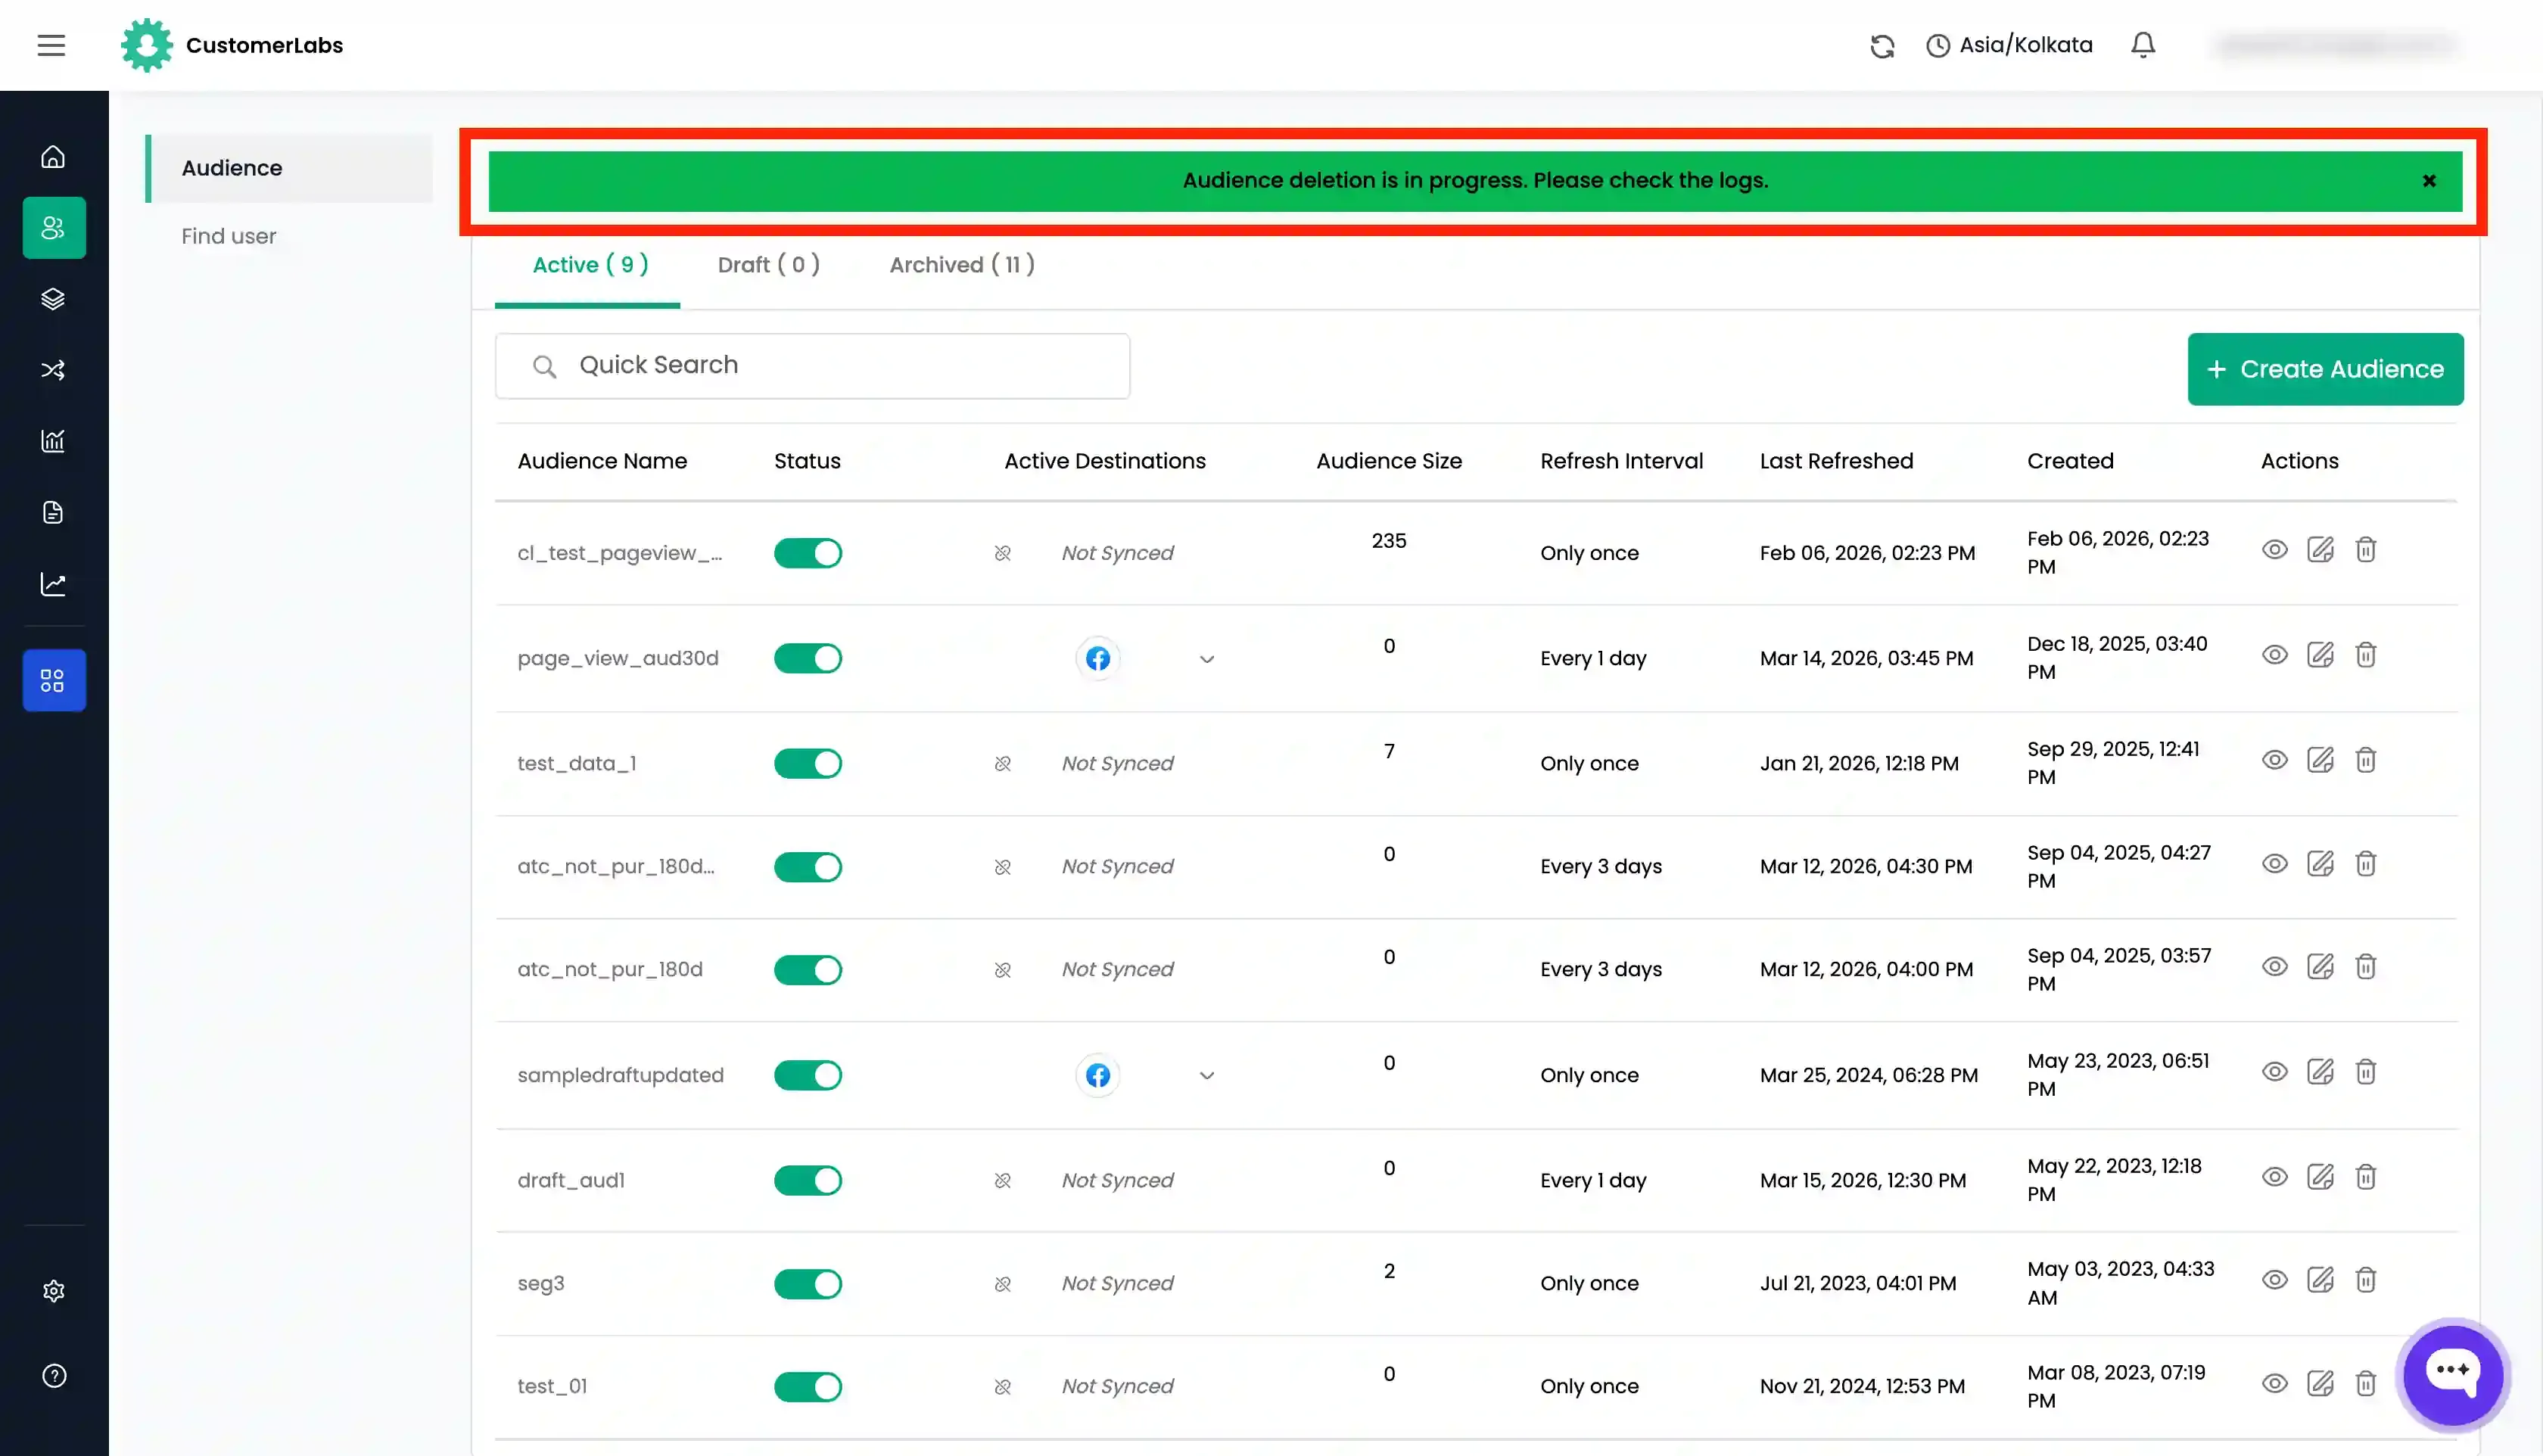Open the hamburger menu
Screen dimensions: 2543x1456
point(51,45)
